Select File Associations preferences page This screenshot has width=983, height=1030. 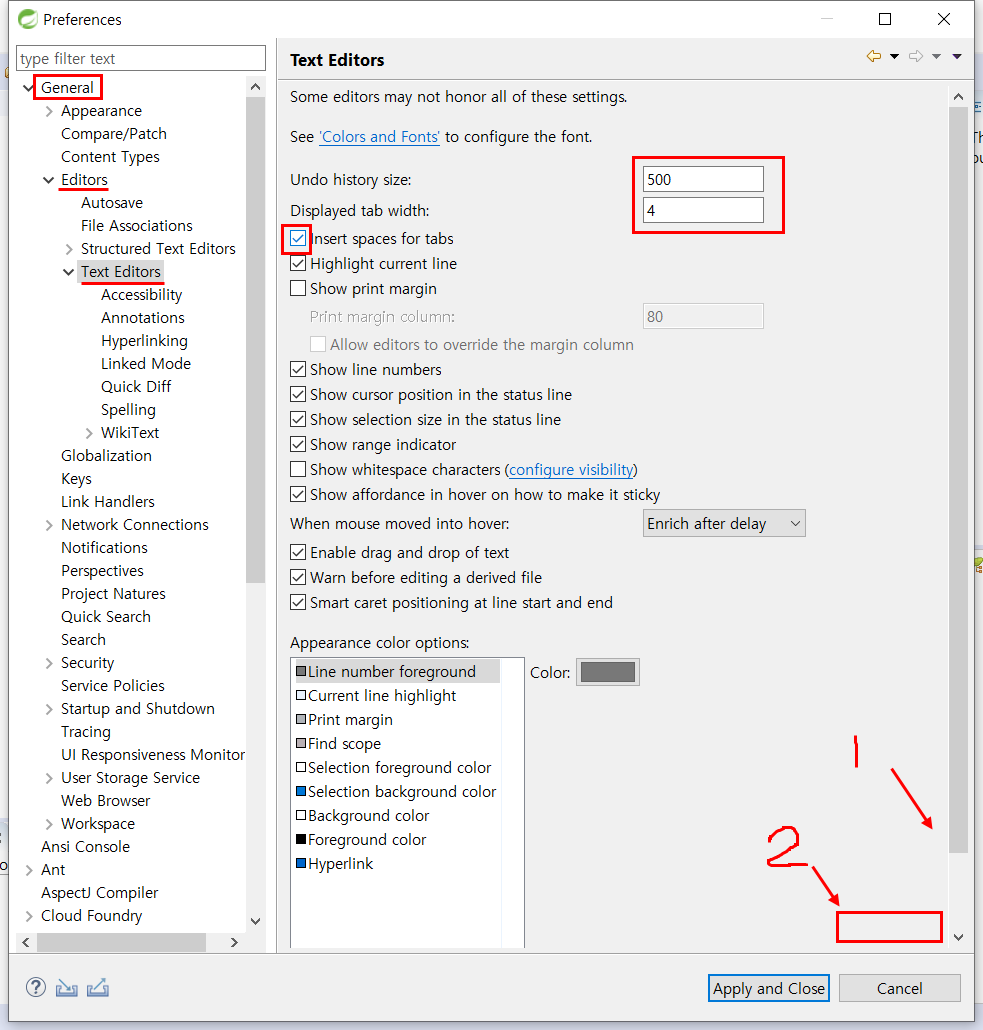coord(137,226)
